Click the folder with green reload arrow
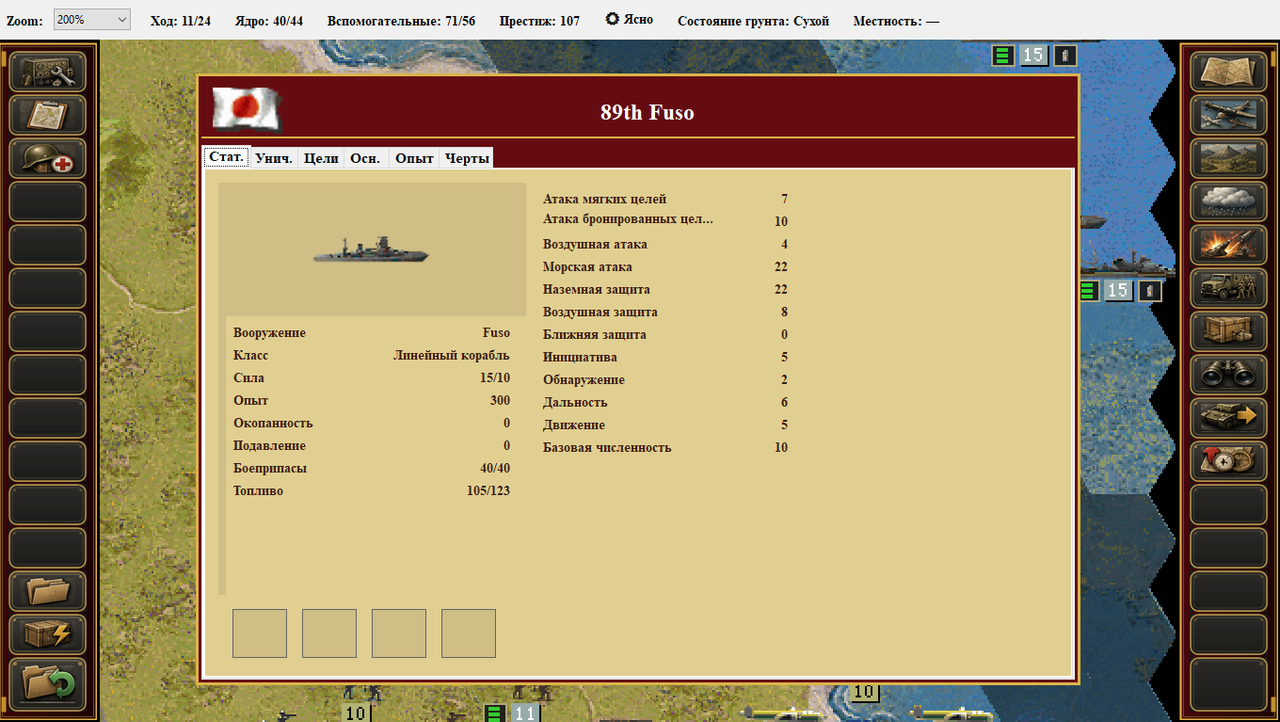The width and height of the screenshot is (1280, 722). coord(48,682)
